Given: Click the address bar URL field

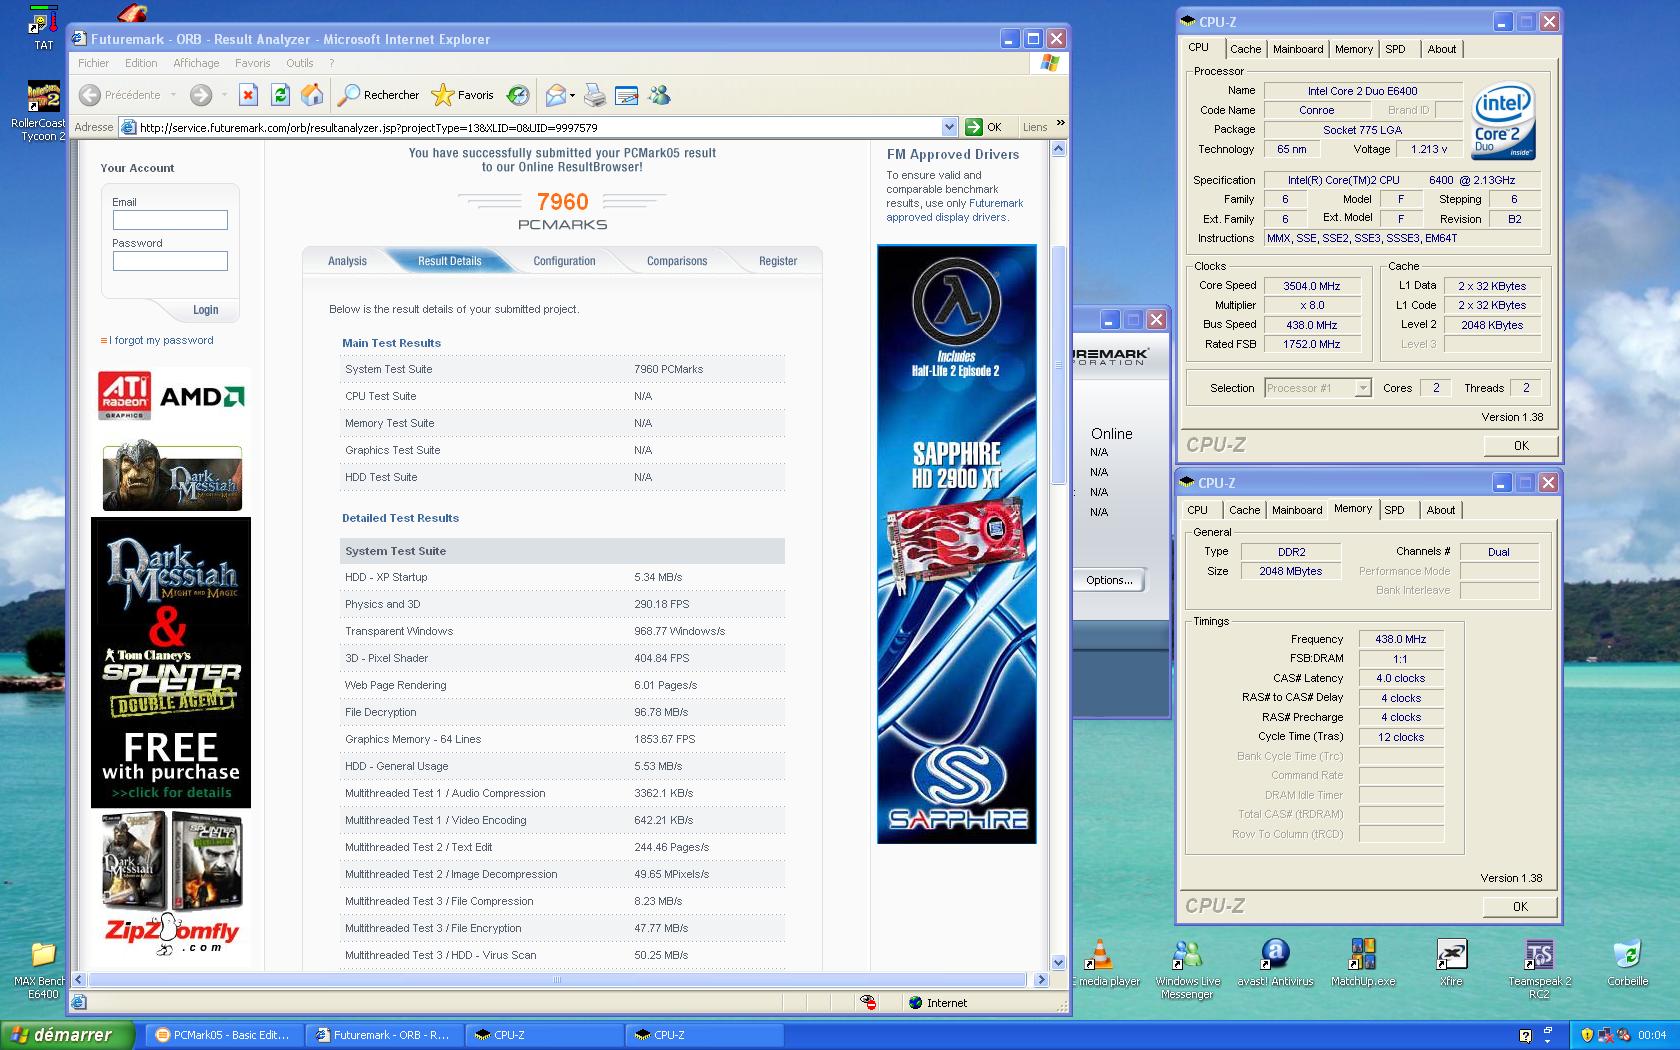Looking at the screenshot, I should (x=538, y=127).
